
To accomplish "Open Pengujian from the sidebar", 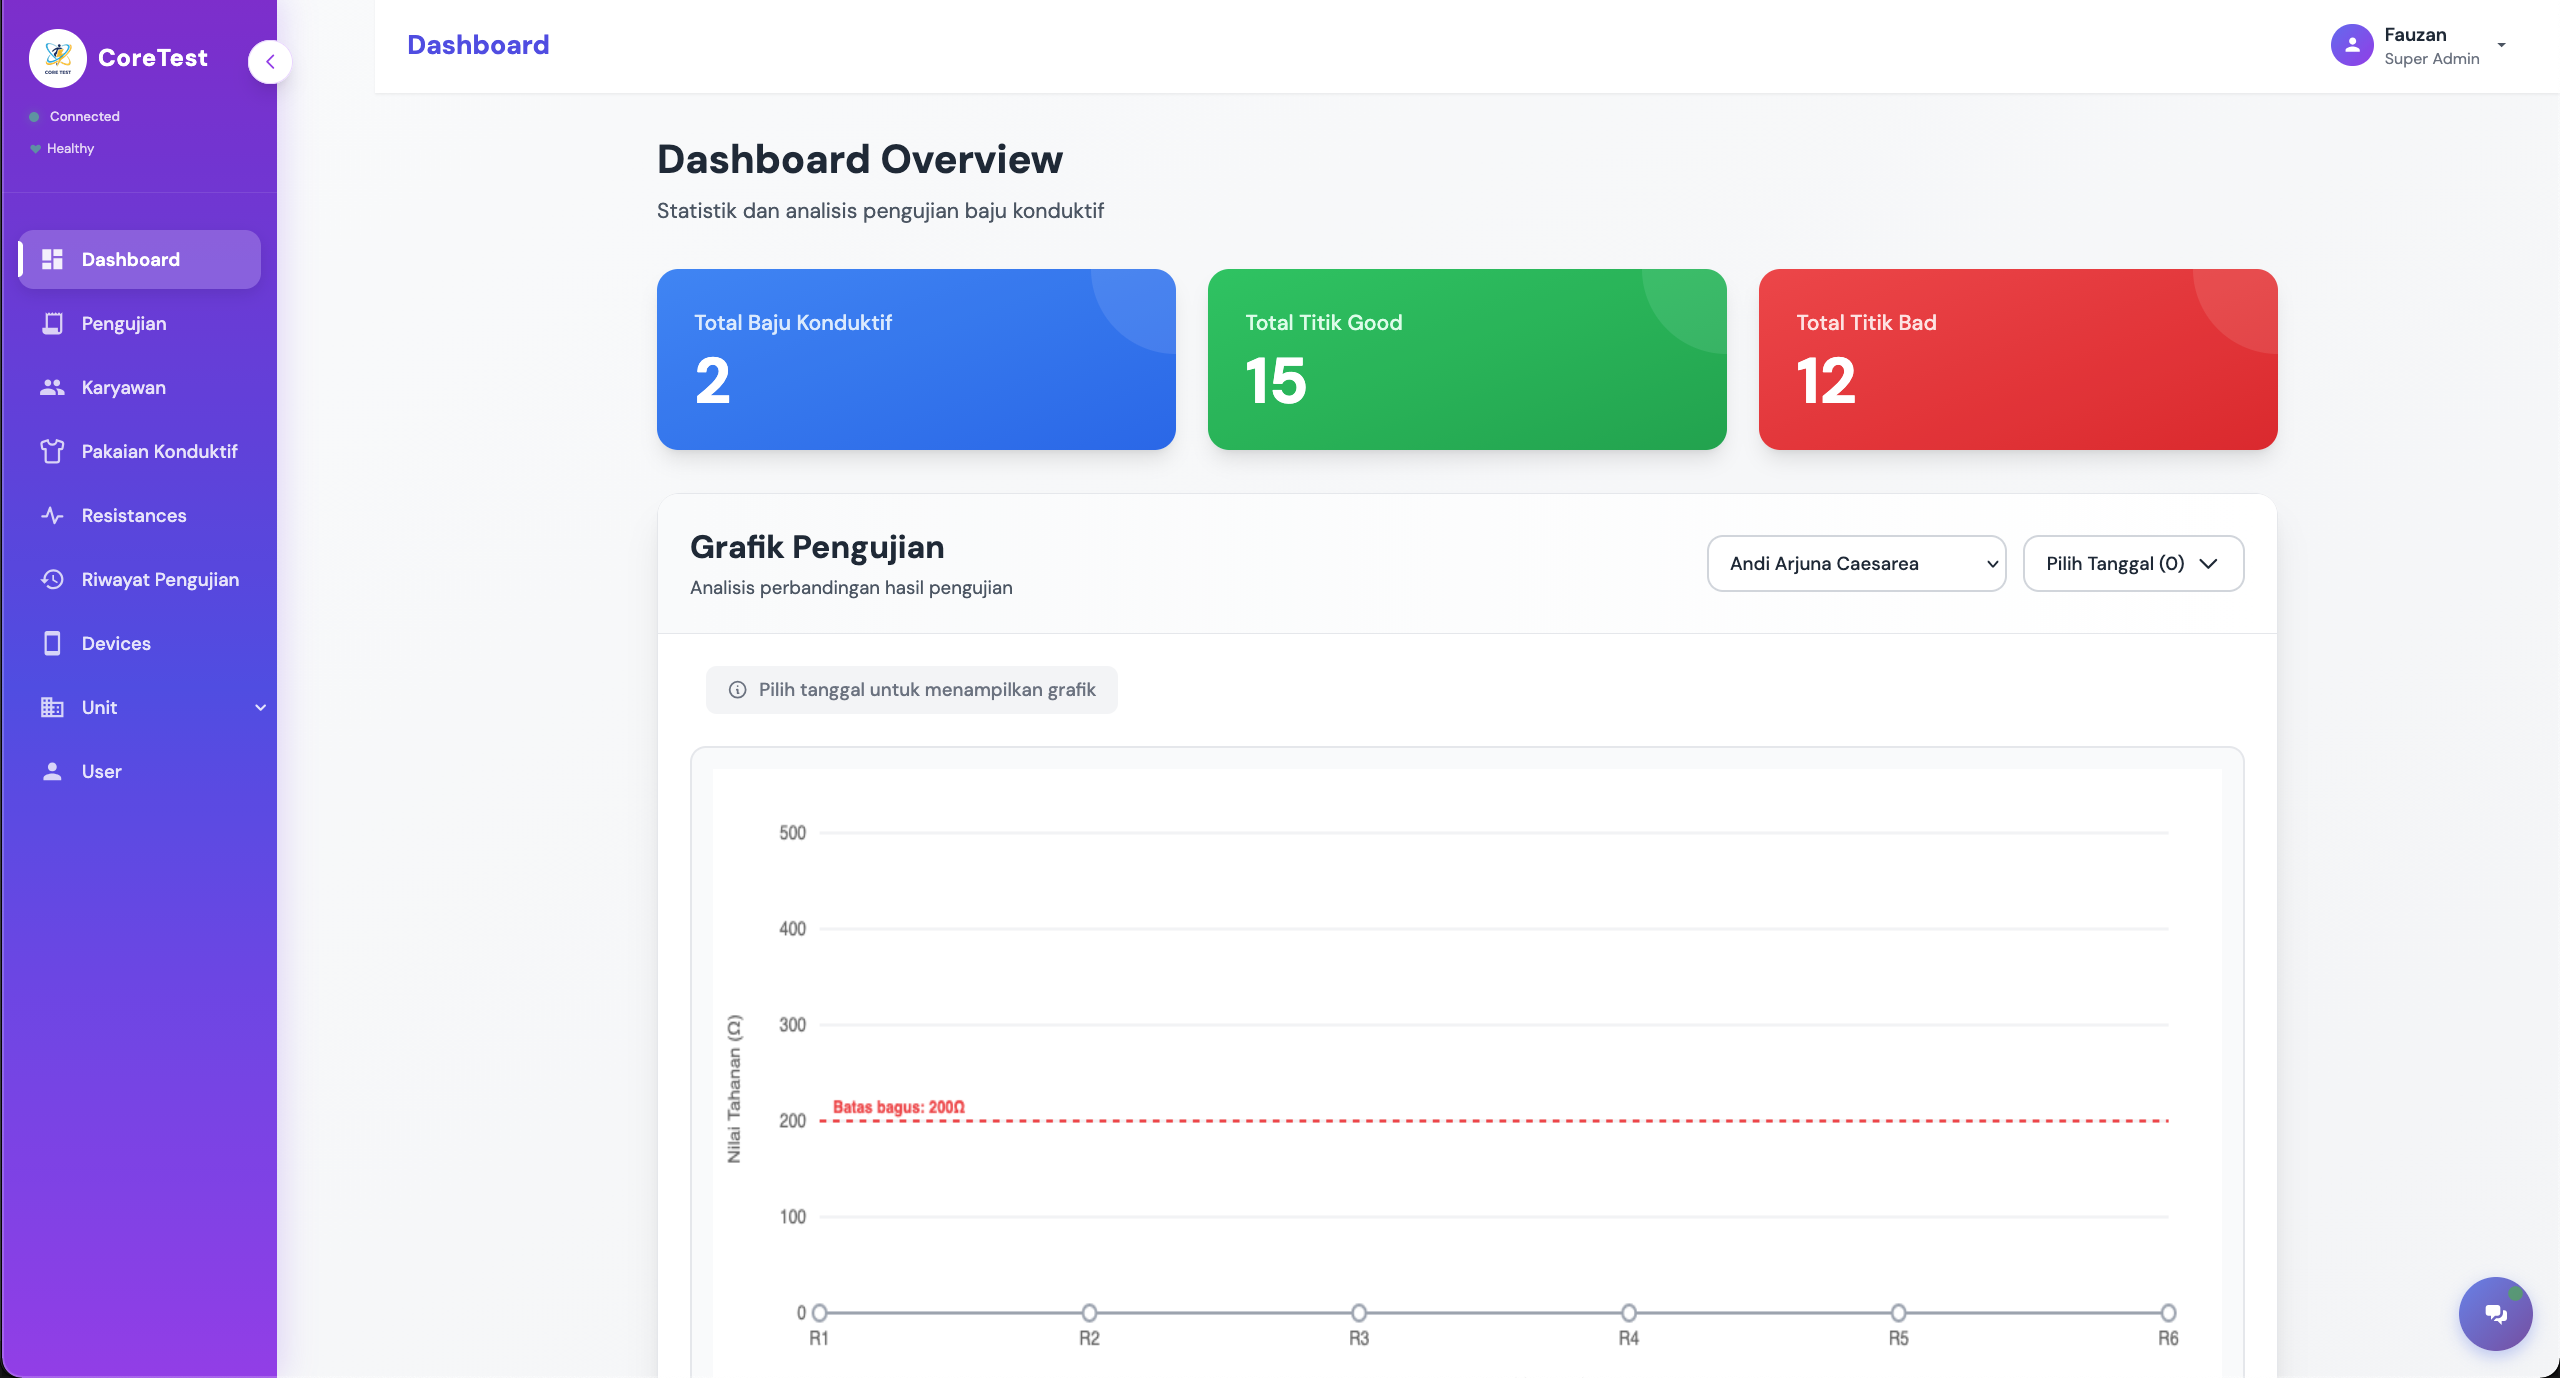I will pos(54,323).
